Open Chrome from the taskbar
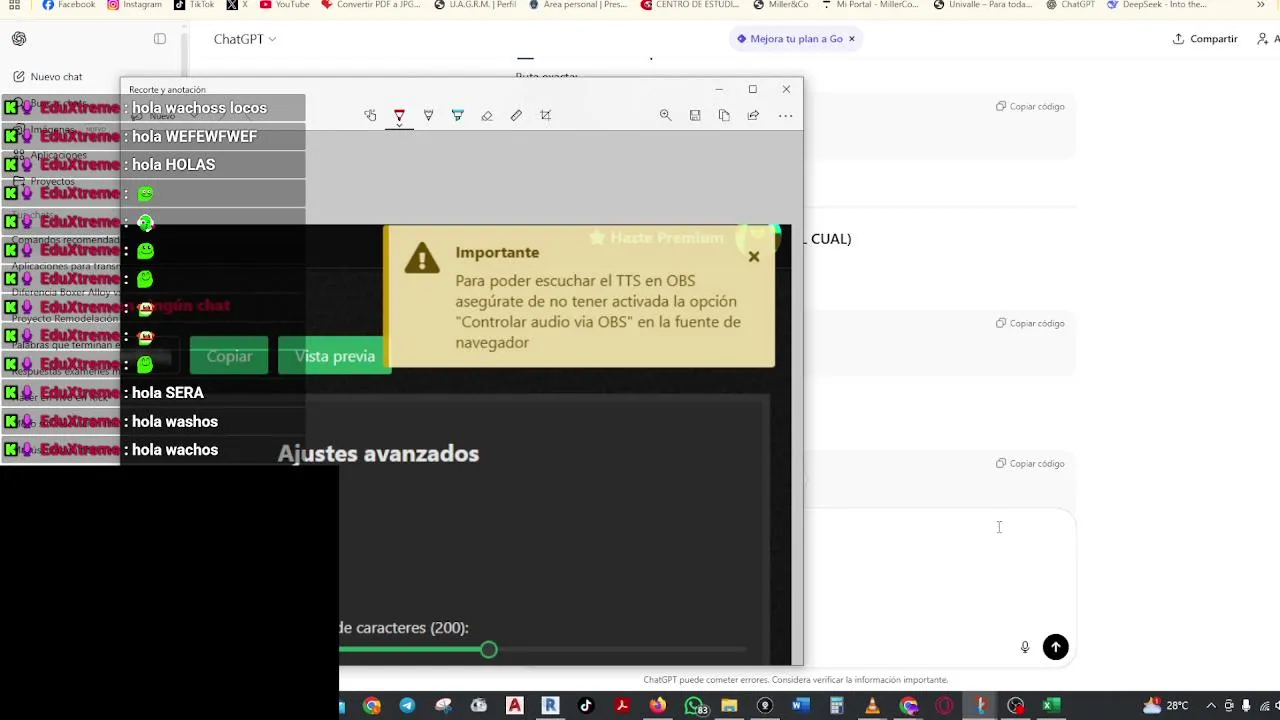This screenshot has width=1280, height=720. (x=372, y=706)
